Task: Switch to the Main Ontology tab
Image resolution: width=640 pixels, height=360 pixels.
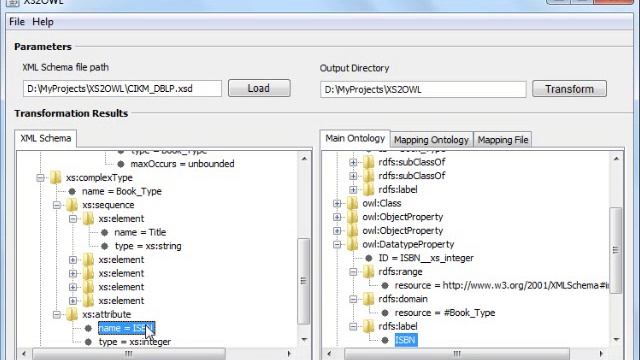Action: pos(355,138)
